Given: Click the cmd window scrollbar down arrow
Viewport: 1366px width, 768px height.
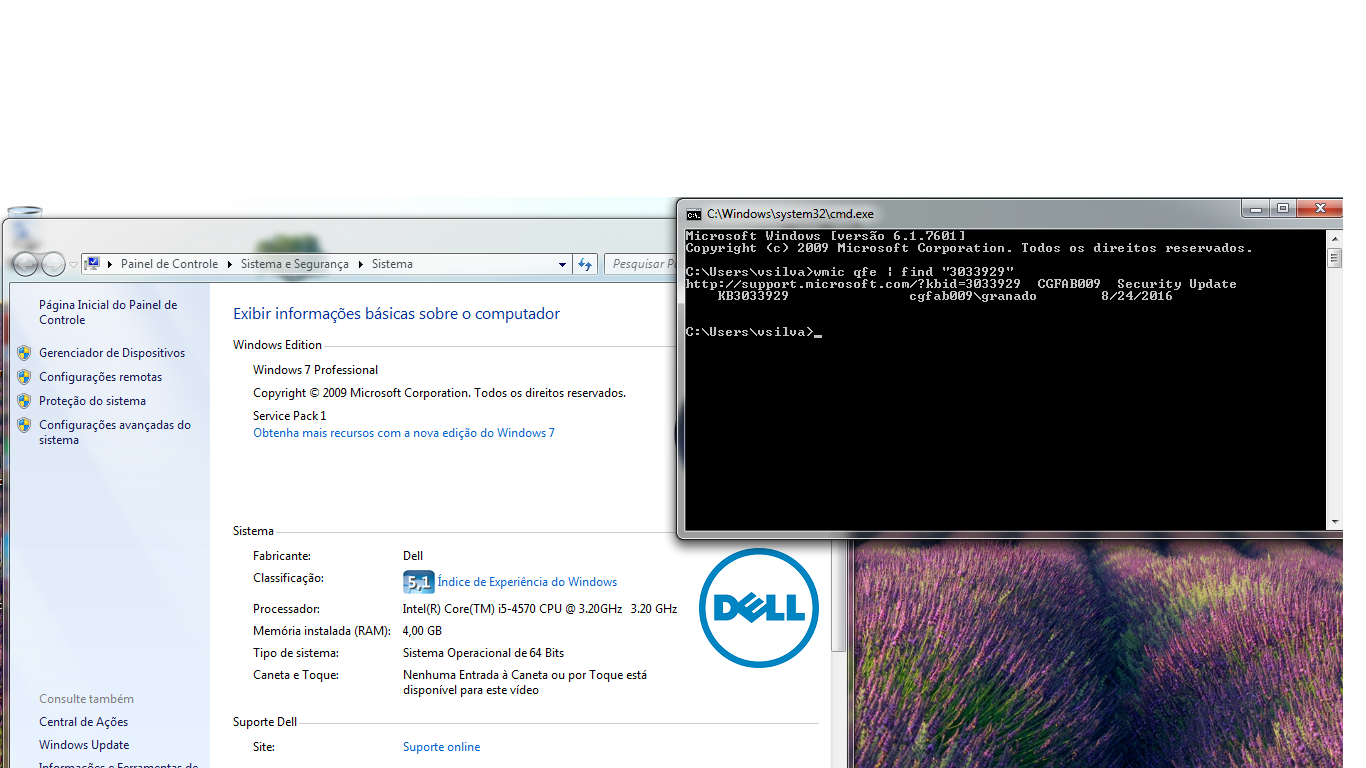Looking at the screenshot, I should [x=1334, y=522].
